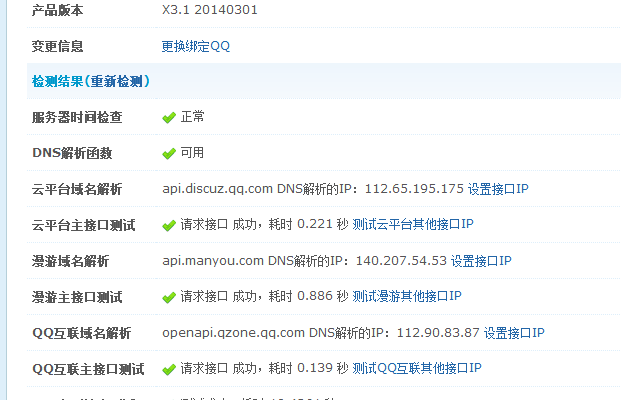The height and width of the screenshot is (400, 621).
Task: Click the 漫游域名解析 label
Action: (70, 261)
